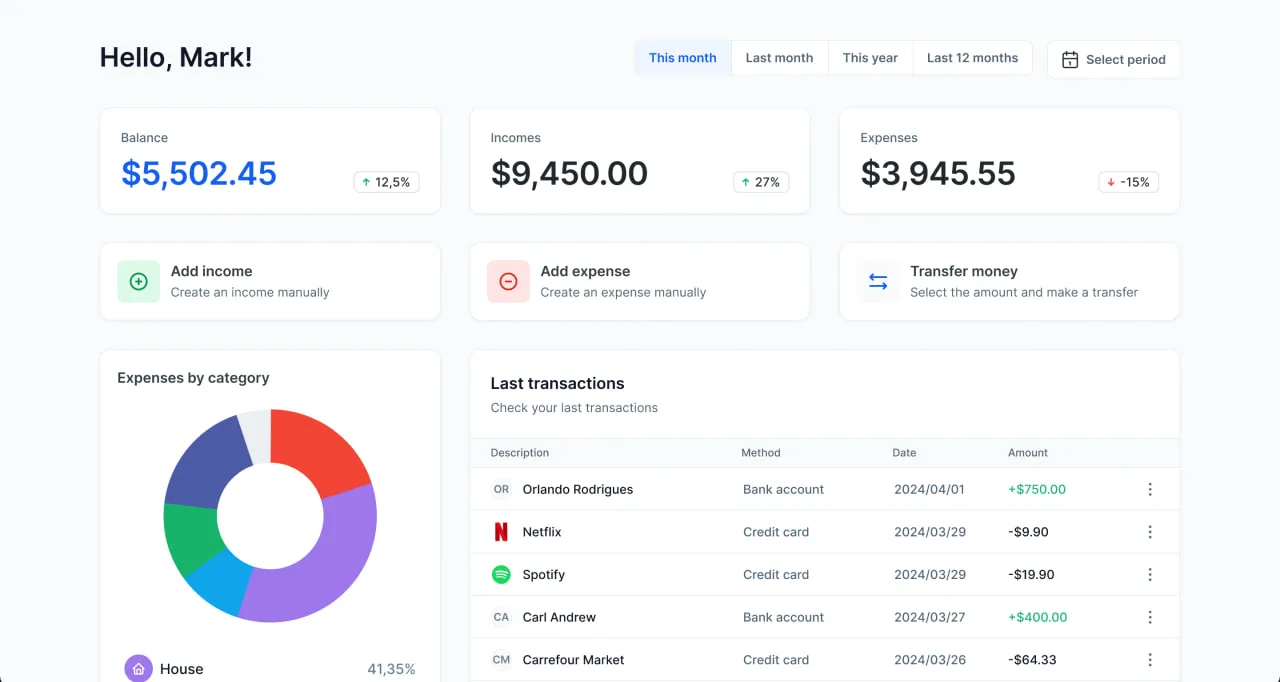Click the Incomes 27% up badge
Screen dimensions: 1280x682
[761, 182]
